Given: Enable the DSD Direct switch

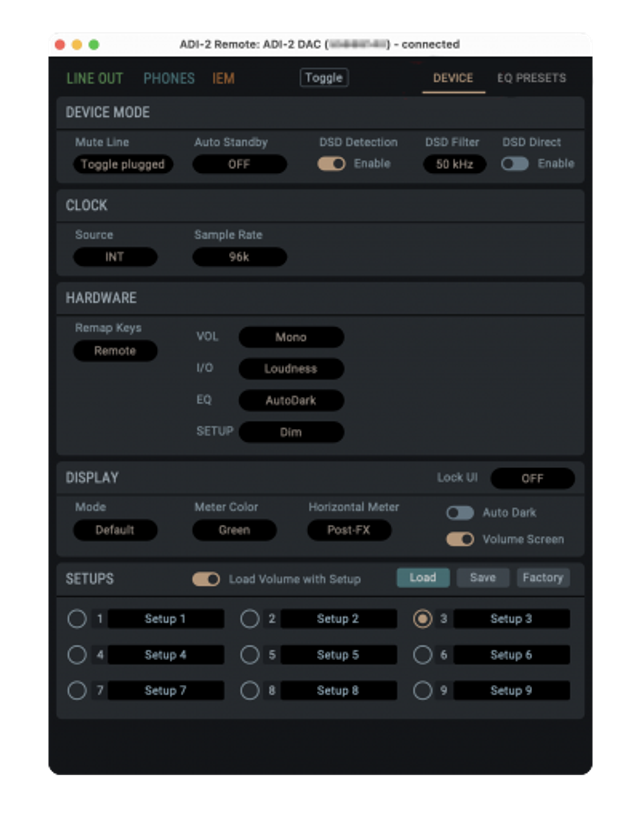Looking at the screenshot, I should tap(514, 164).
